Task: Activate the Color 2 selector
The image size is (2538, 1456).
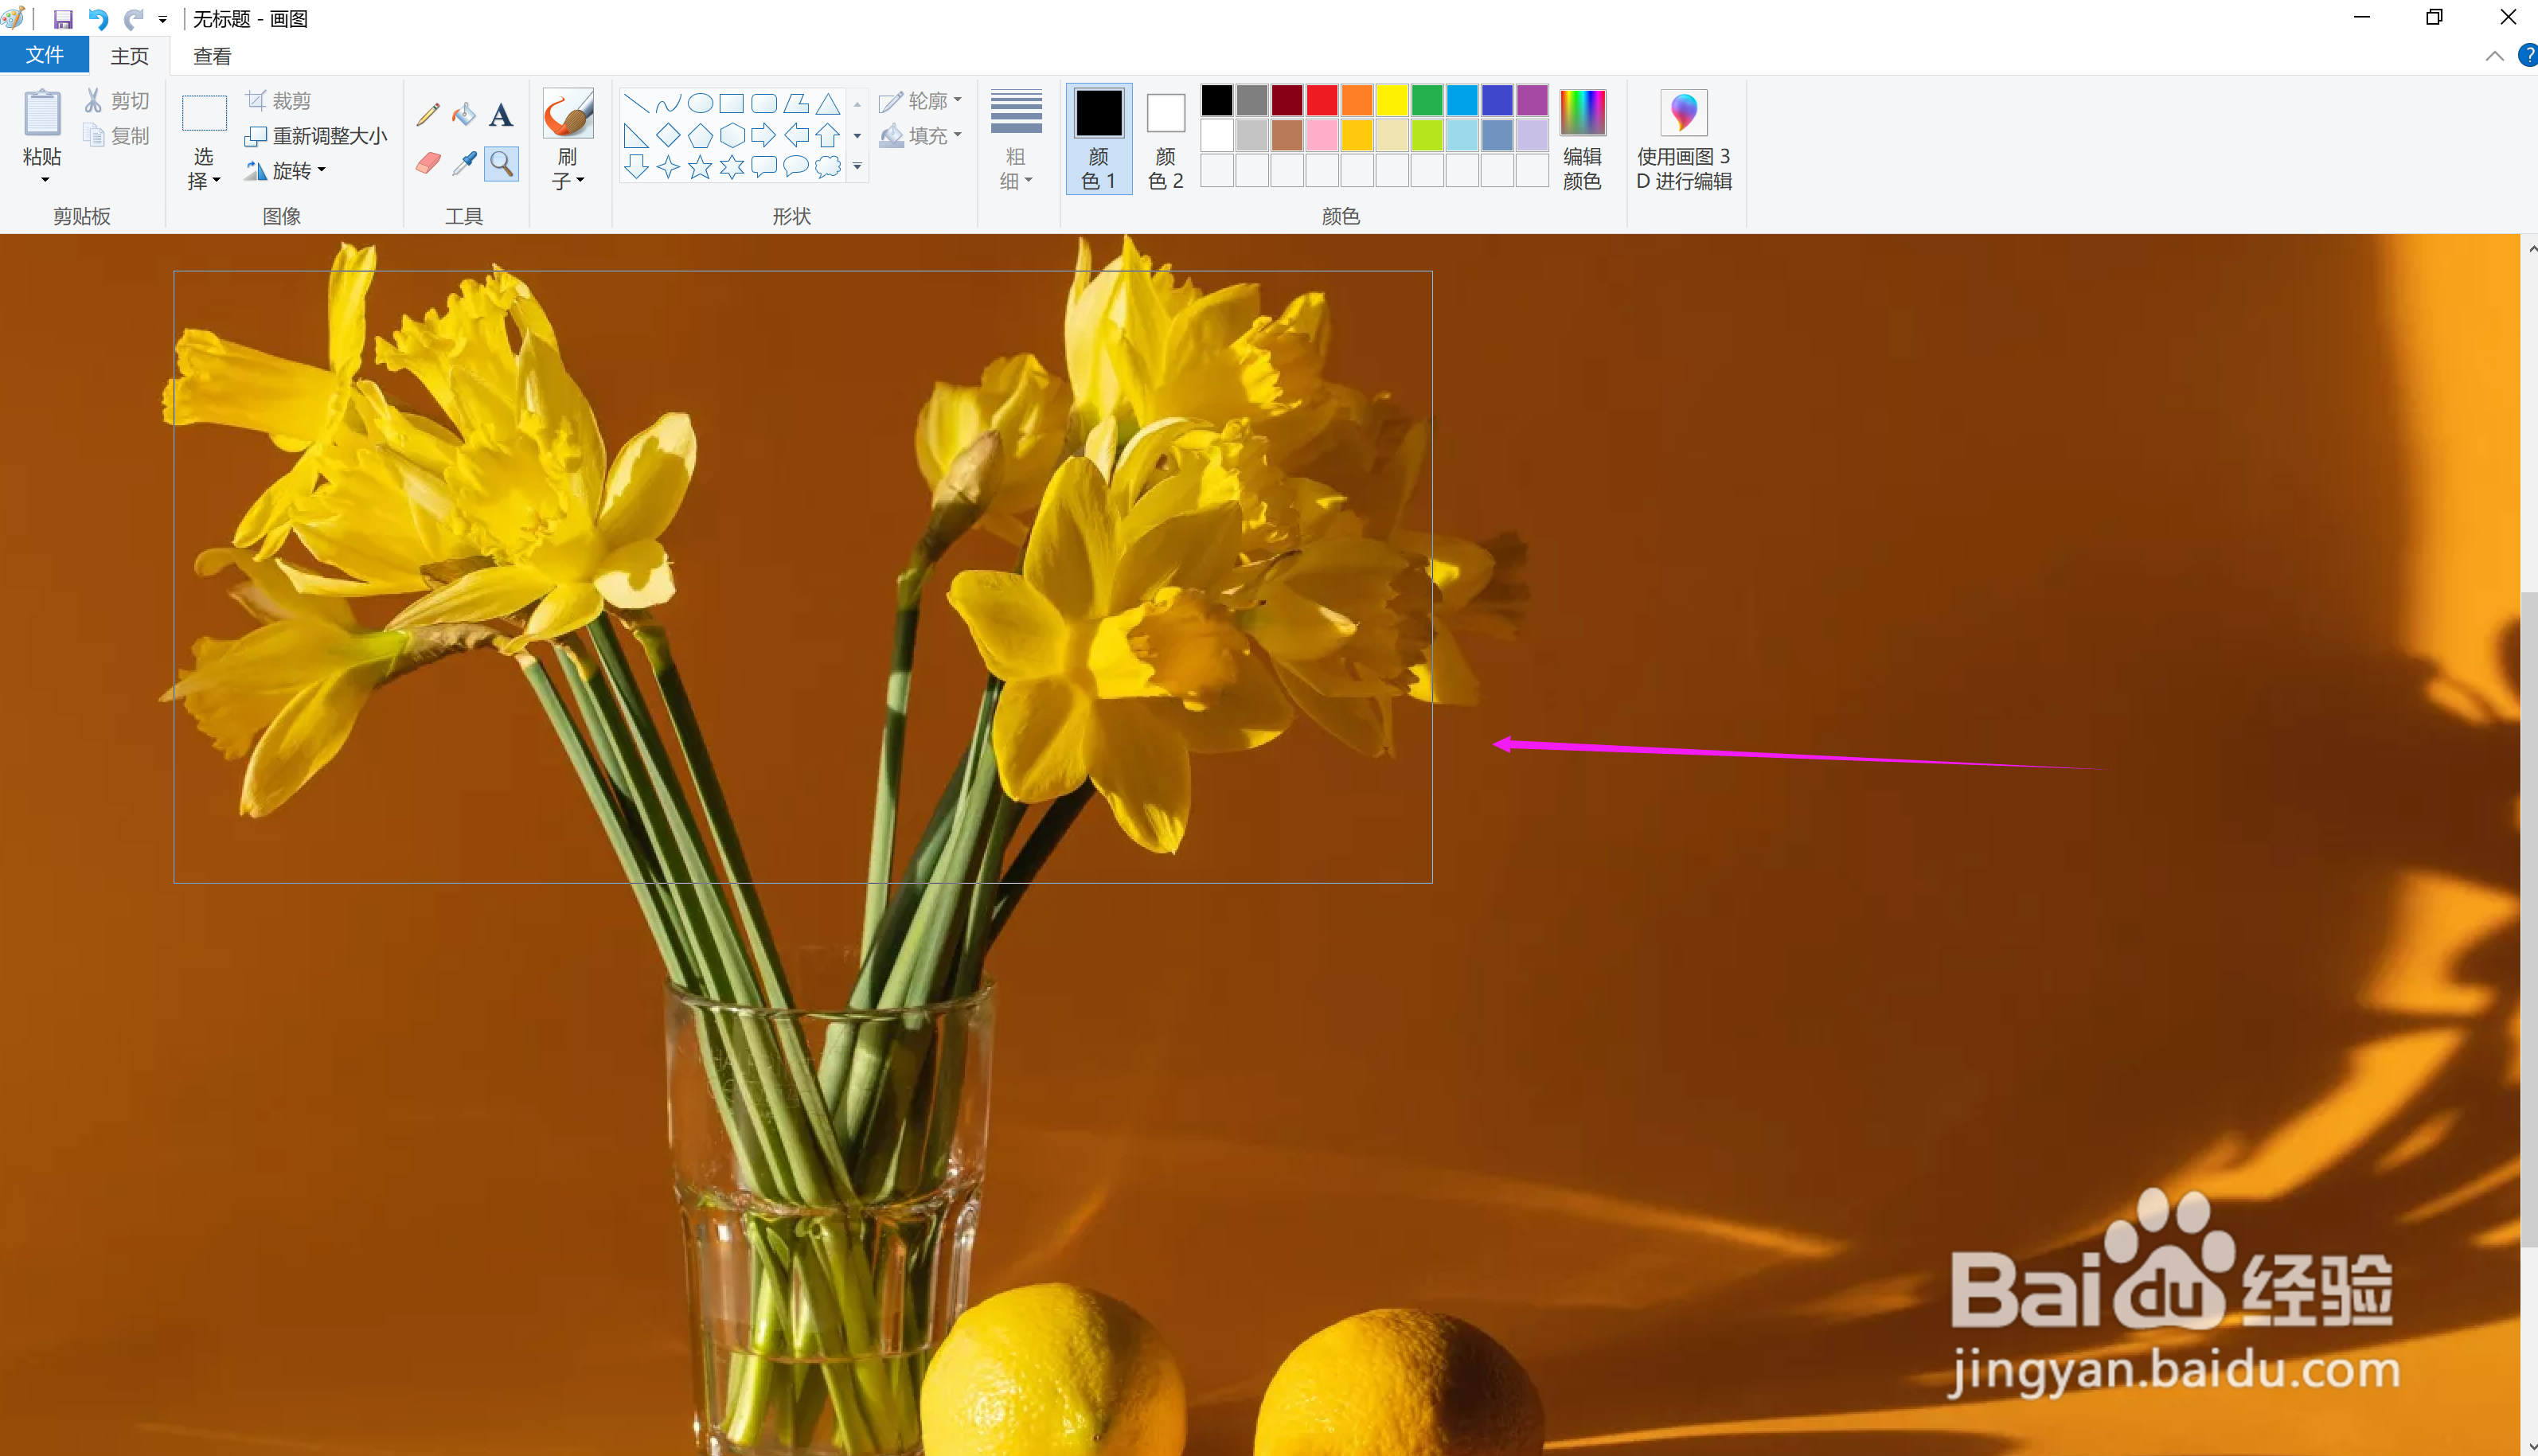Action: coord(1165,138)
